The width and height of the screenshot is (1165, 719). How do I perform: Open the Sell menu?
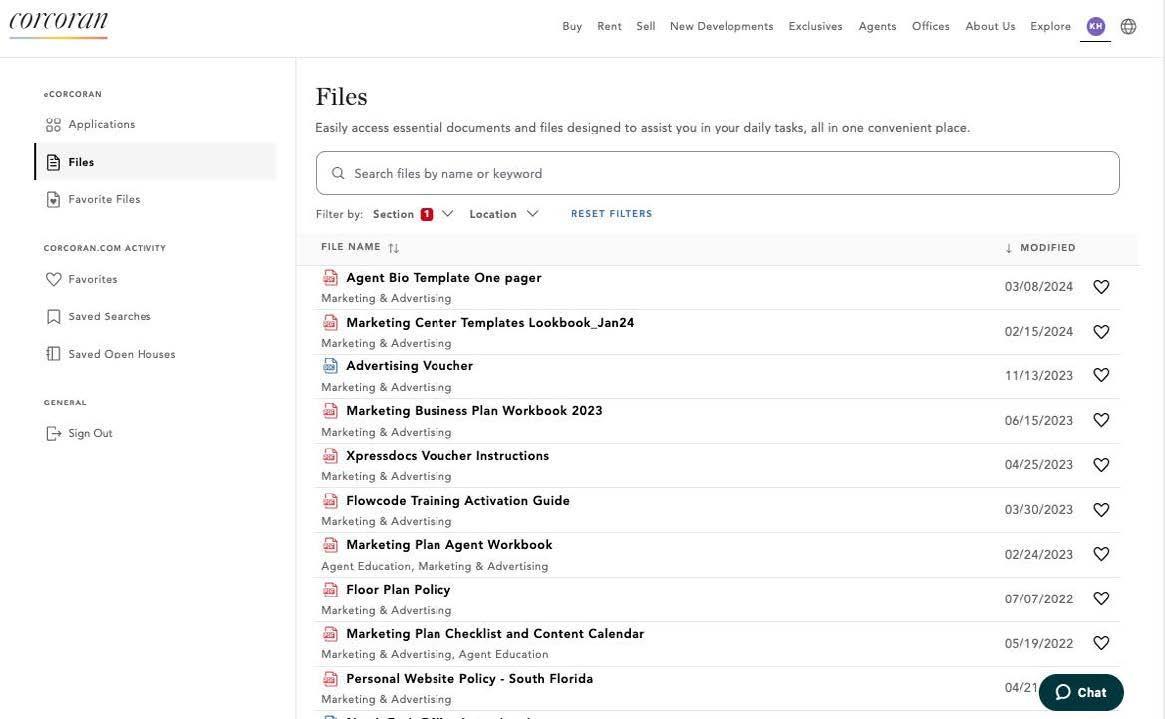pos(646,26)
